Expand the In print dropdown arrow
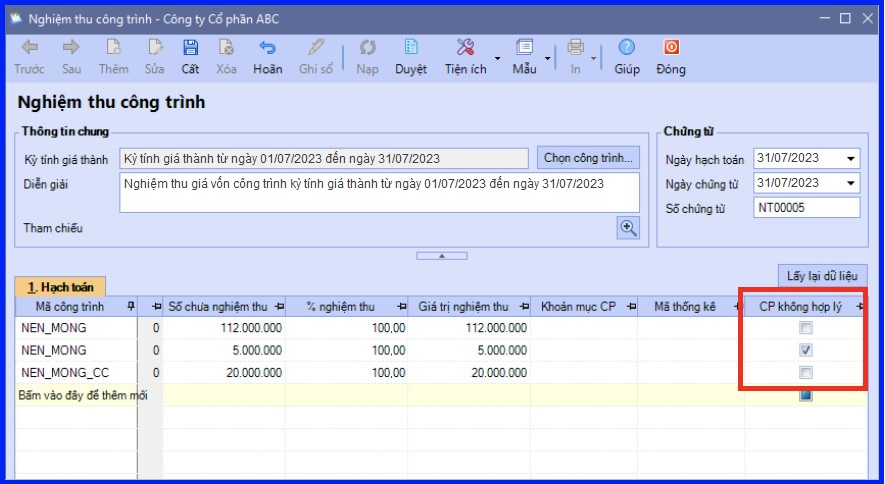The height and width of the screenshot is (484, 885). pos(593,58)
